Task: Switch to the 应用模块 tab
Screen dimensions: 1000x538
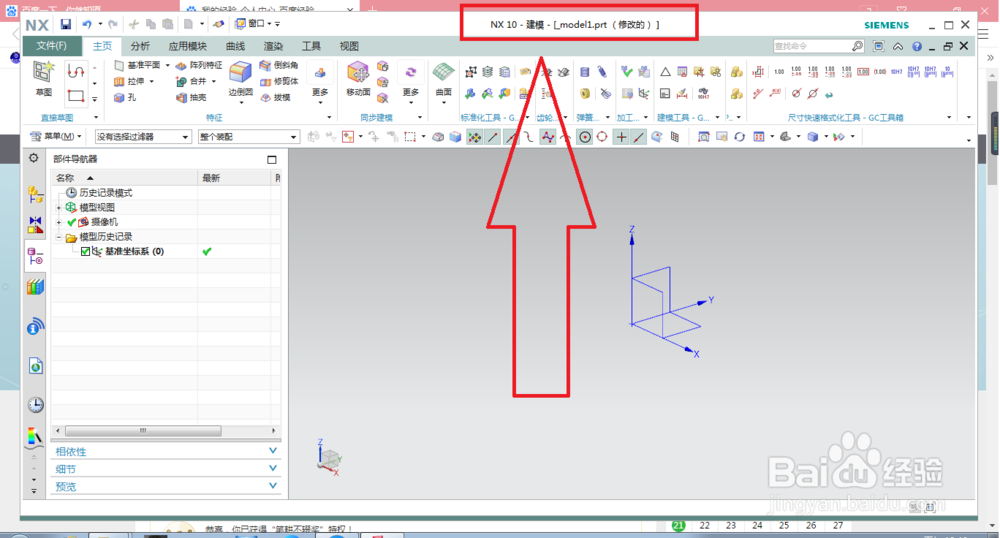Action: pyautogui.click(x=188, y=46)
